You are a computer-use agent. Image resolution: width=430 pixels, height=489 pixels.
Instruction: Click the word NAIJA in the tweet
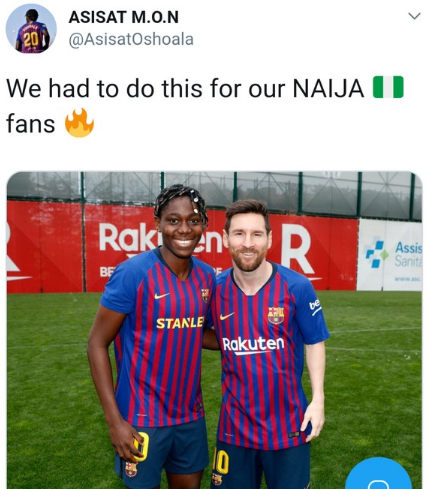coord(328,89)
